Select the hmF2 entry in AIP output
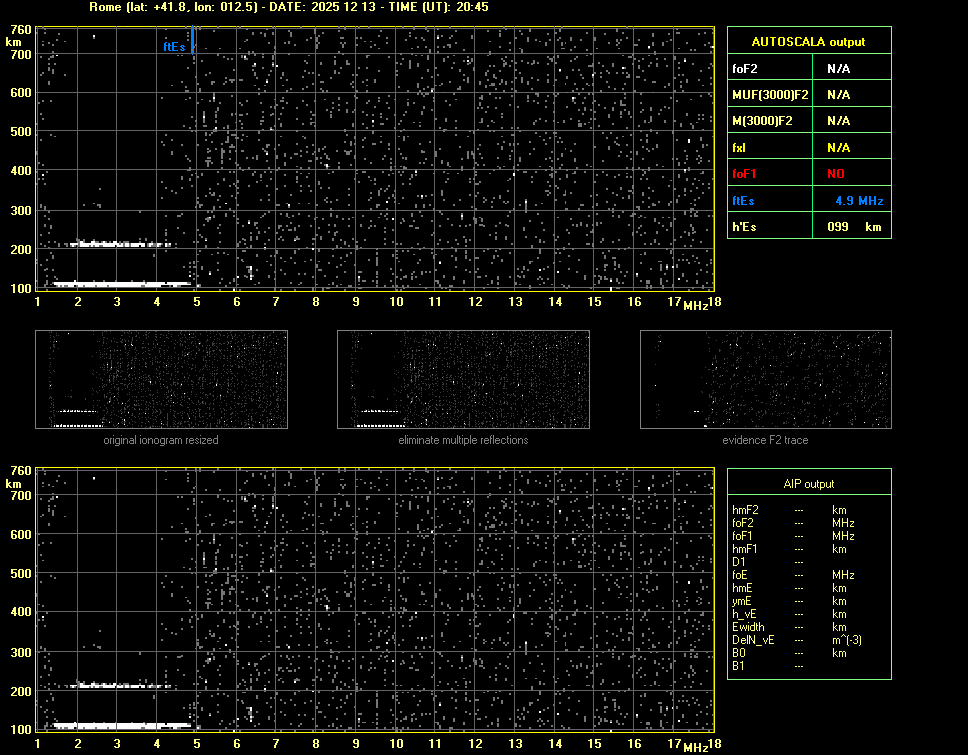968x755 pixels. [746, 510]
